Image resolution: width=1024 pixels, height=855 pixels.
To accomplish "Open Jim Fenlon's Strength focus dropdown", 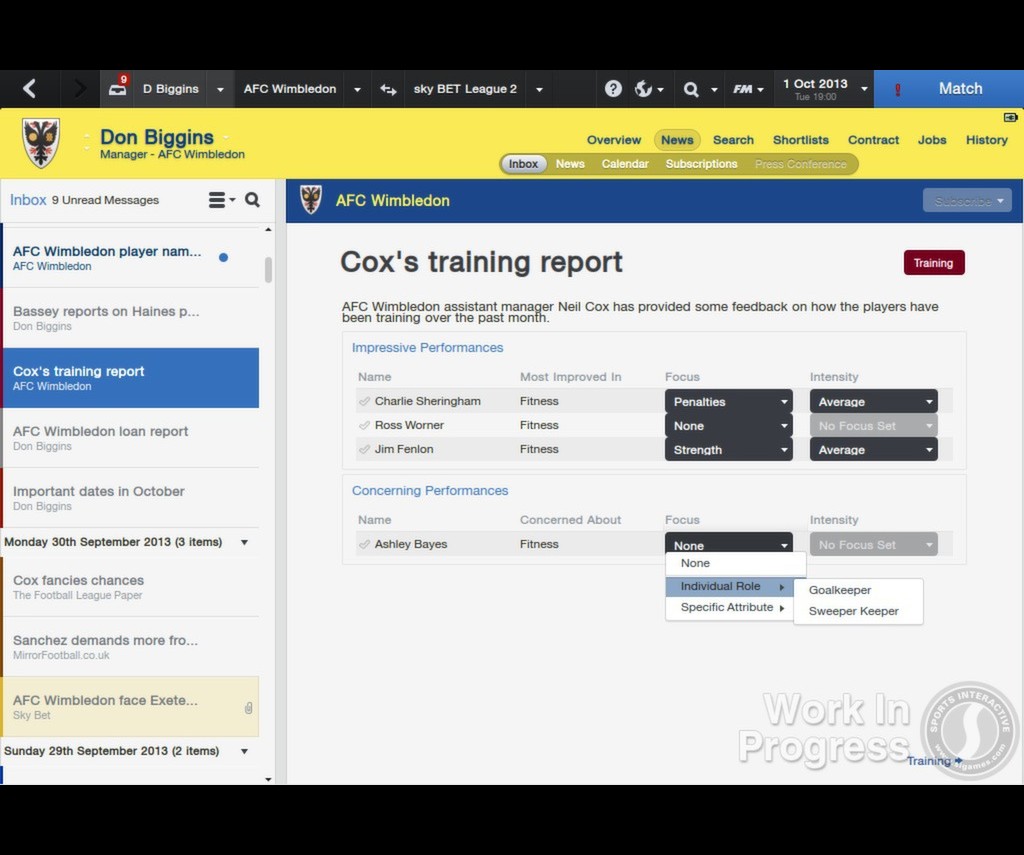I will coord(728,449).
